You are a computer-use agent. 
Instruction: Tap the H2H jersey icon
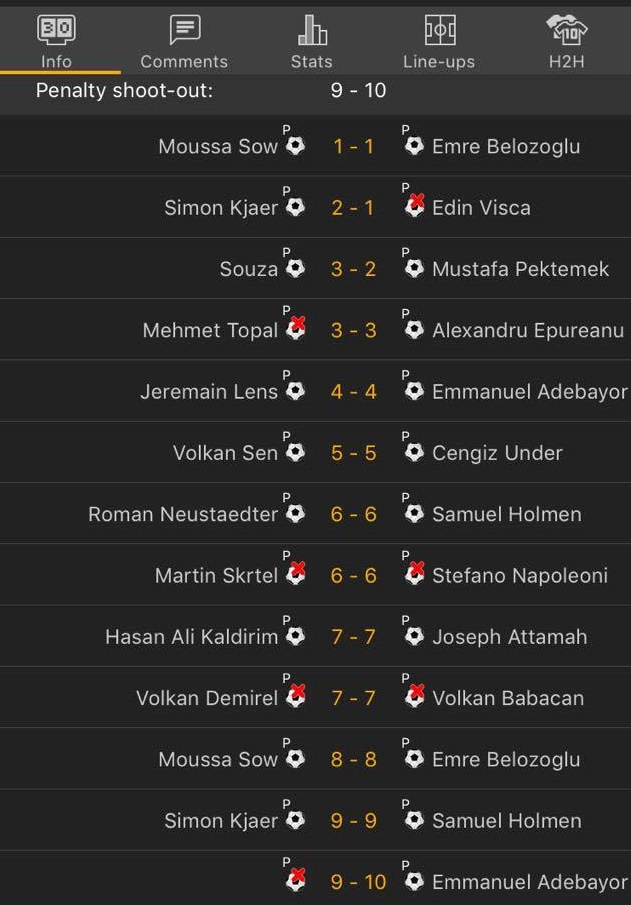point(566,29)
